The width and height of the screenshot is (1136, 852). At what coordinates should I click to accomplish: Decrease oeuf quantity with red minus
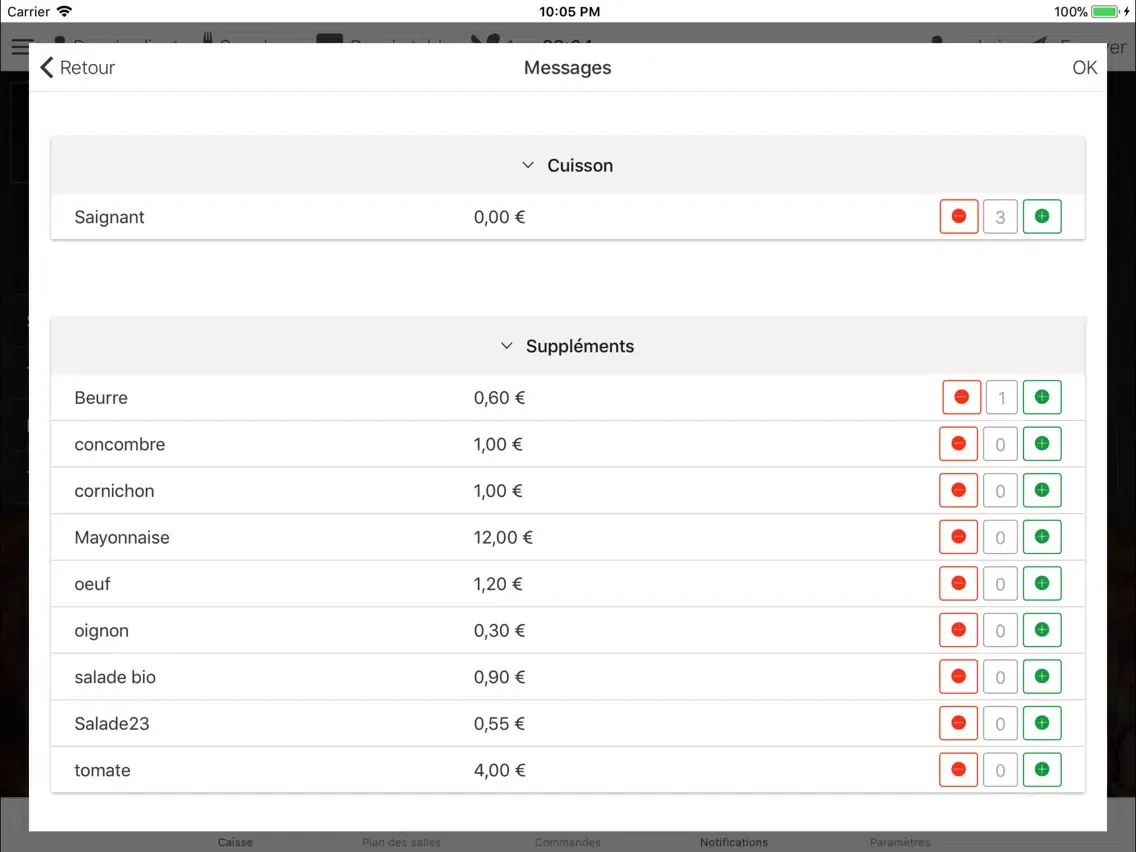pos(958,583)
